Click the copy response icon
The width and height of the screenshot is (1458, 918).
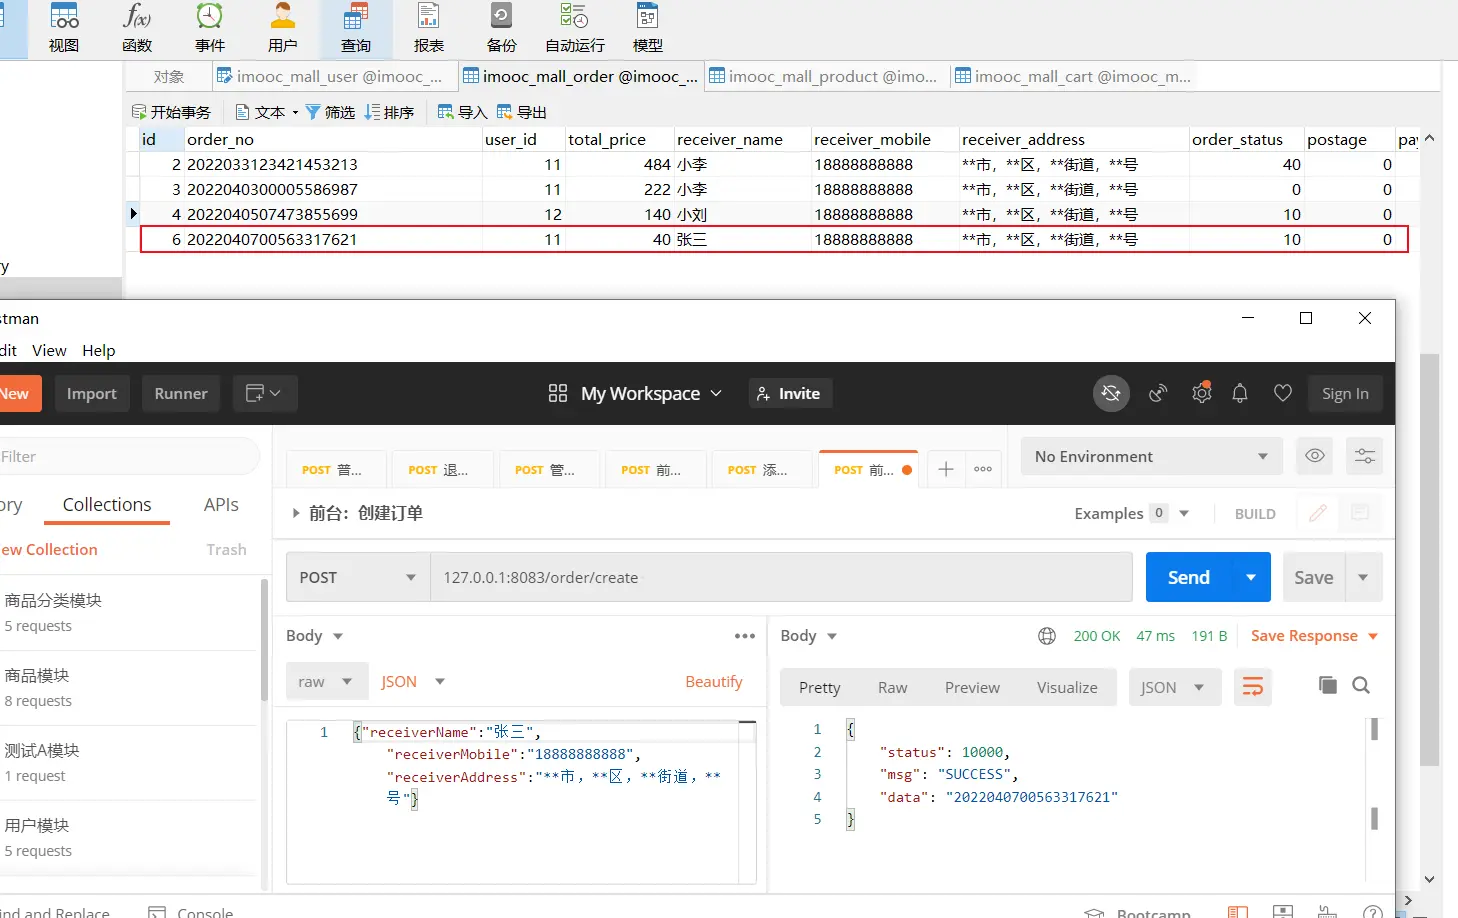(x=1327, y=685)
